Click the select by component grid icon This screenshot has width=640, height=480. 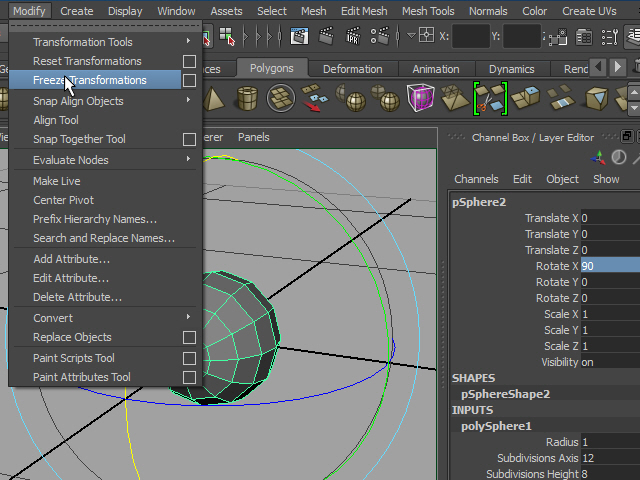(x=227, y=36)
